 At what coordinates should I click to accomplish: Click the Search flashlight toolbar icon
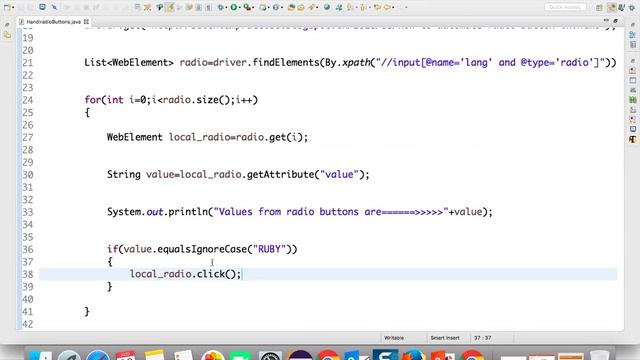311,7
